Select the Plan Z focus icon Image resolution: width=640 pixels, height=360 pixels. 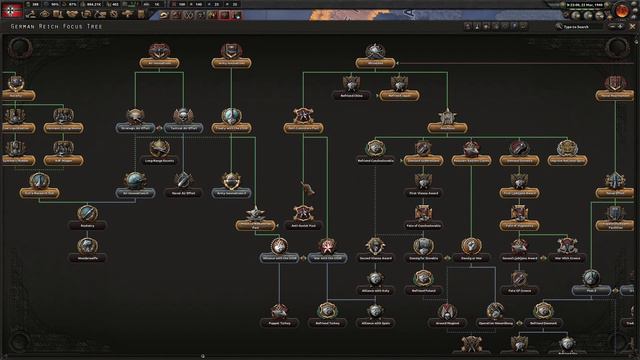[591, 279]
